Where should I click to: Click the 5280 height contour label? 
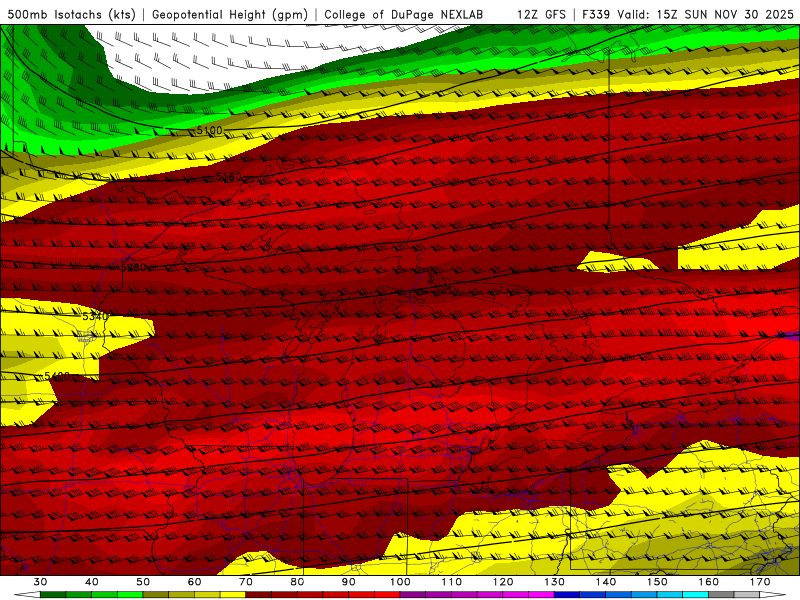(x=134, y=267)
